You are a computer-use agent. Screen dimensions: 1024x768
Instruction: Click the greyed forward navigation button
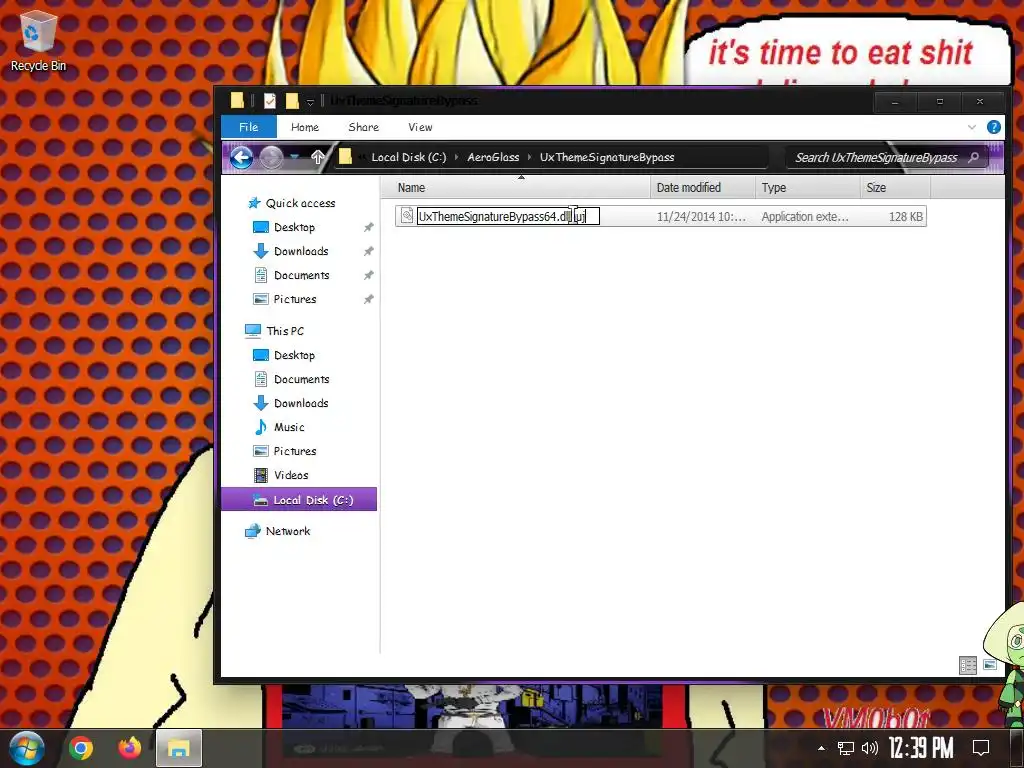click(x=271, y=157)
